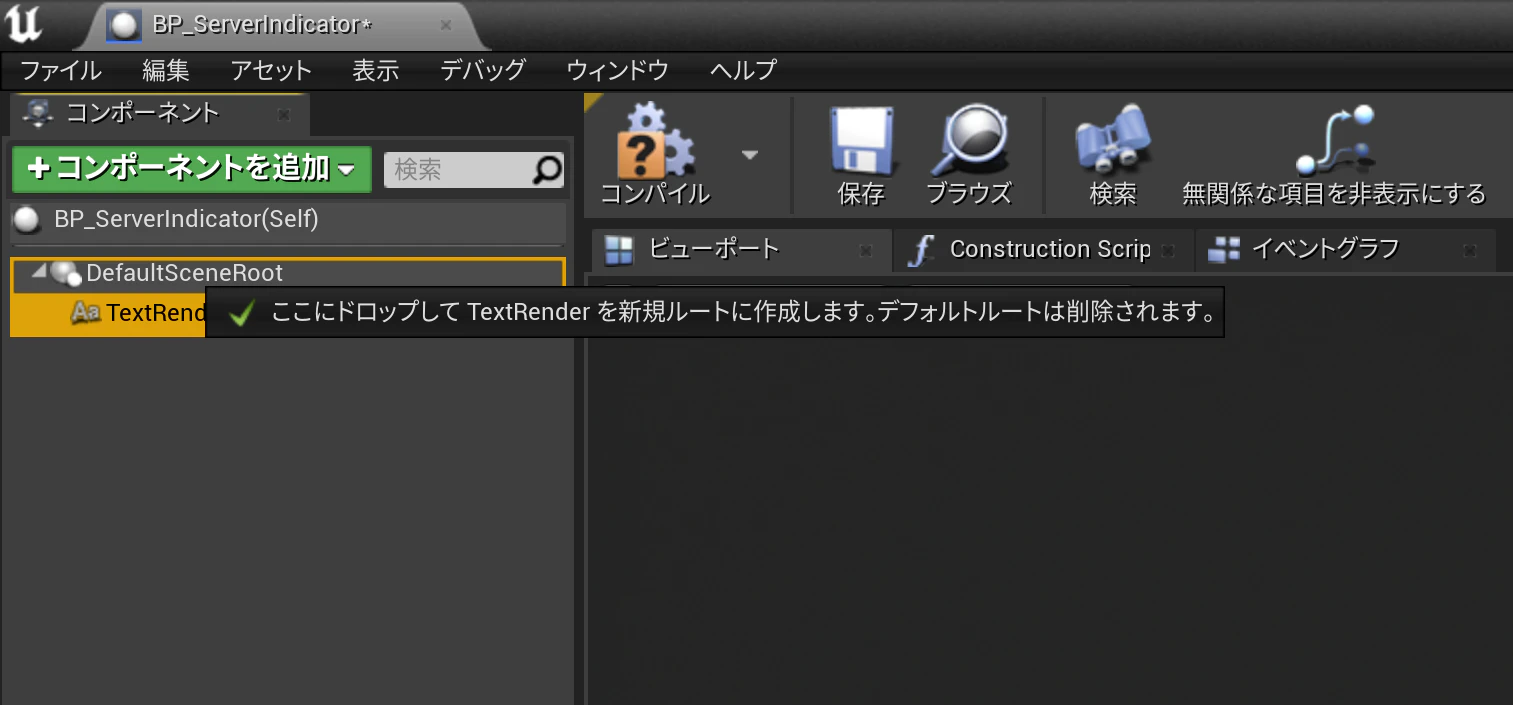
Task: Open the Debug (デバッグ) menu
Action: pos(483,70)
